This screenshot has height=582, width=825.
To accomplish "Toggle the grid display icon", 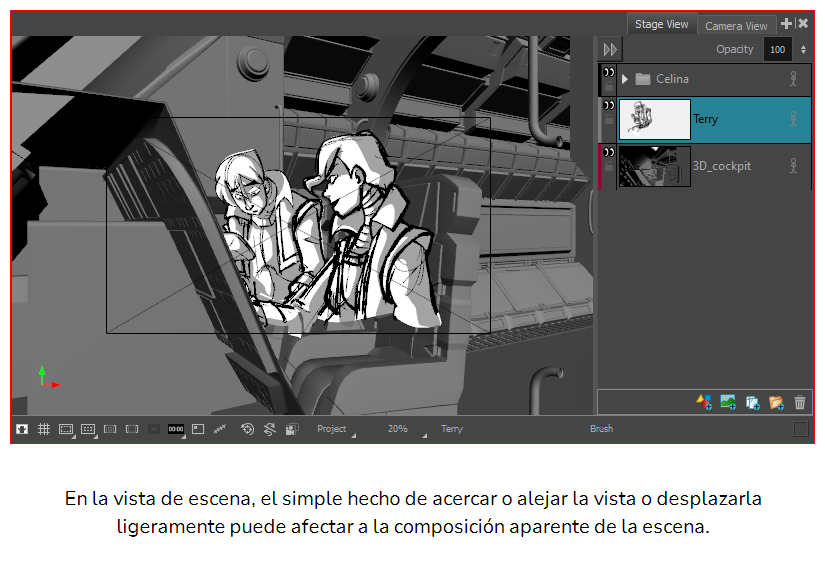I will pos(44,429).
